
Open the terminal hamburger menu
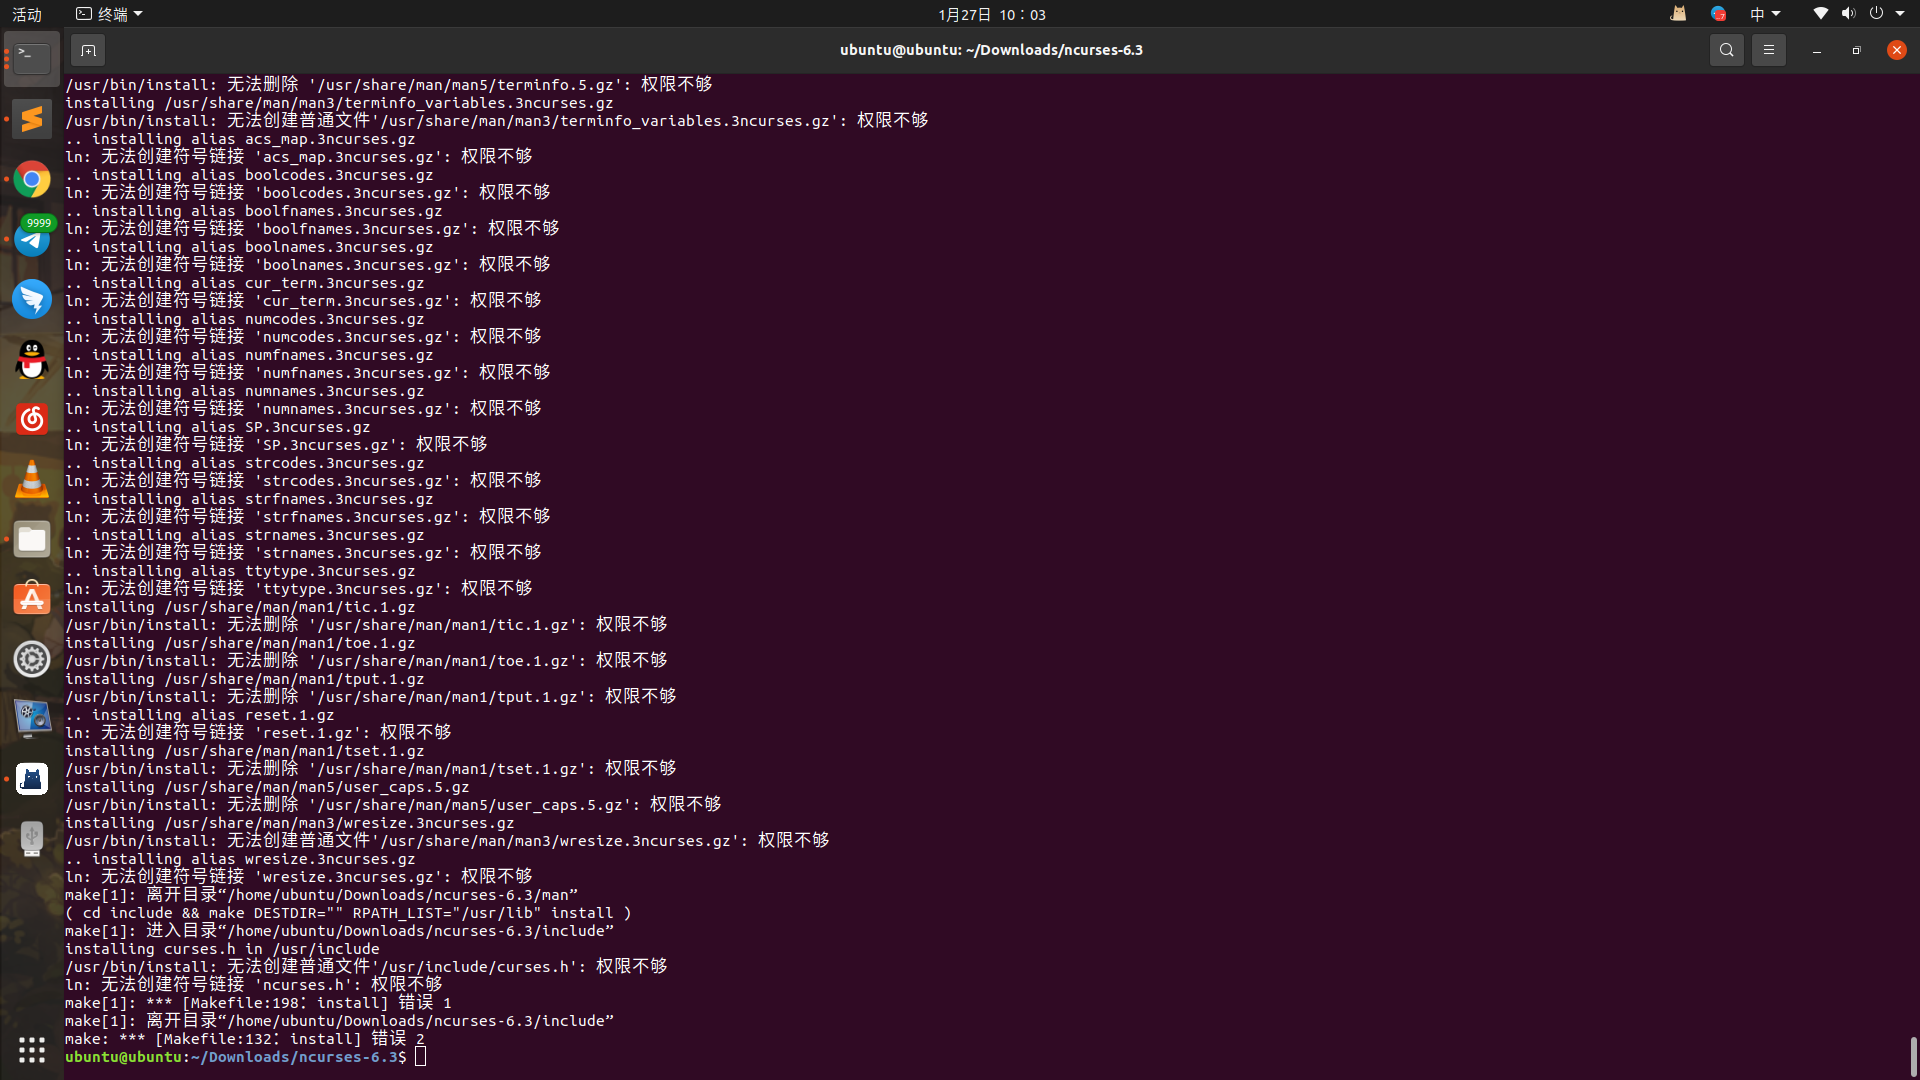click(1768, 50)
